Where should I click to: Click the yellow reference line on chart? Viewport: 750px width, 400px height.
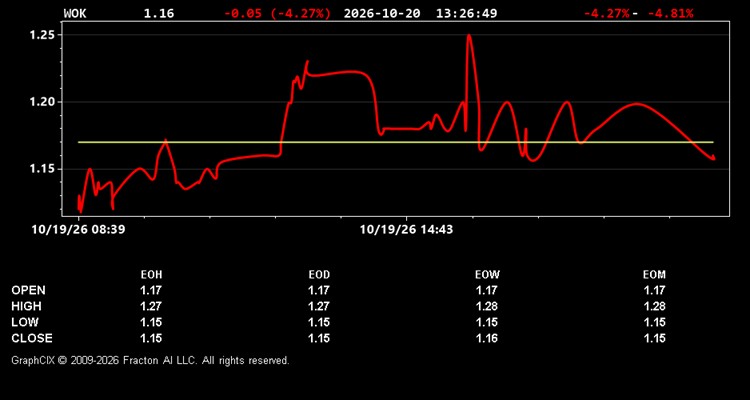396,142
